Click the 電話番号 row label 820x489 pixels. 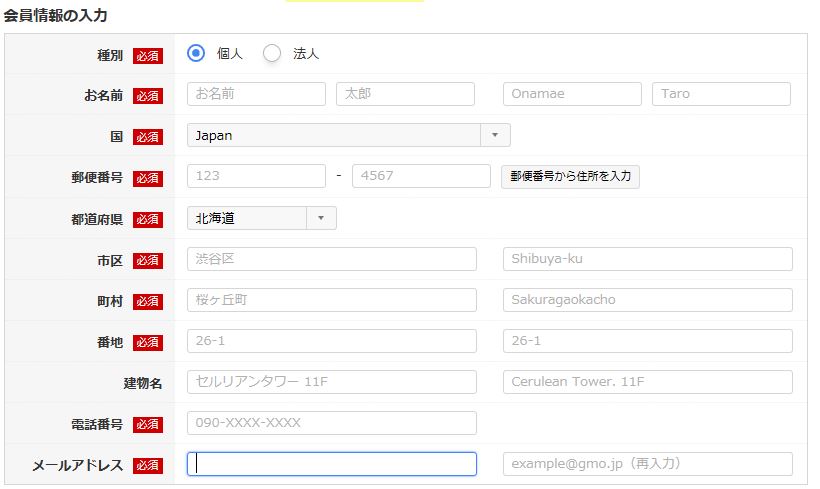coord(97,424)
